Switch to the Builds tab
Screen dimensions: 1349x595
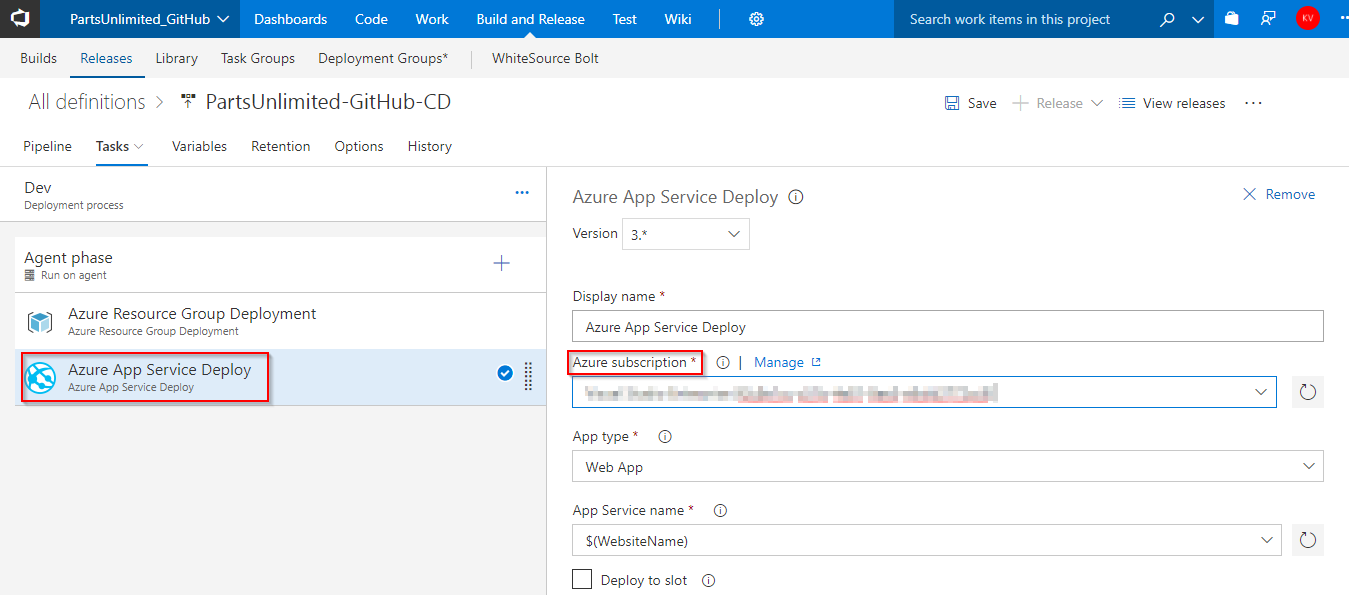(x=39, y=58)
